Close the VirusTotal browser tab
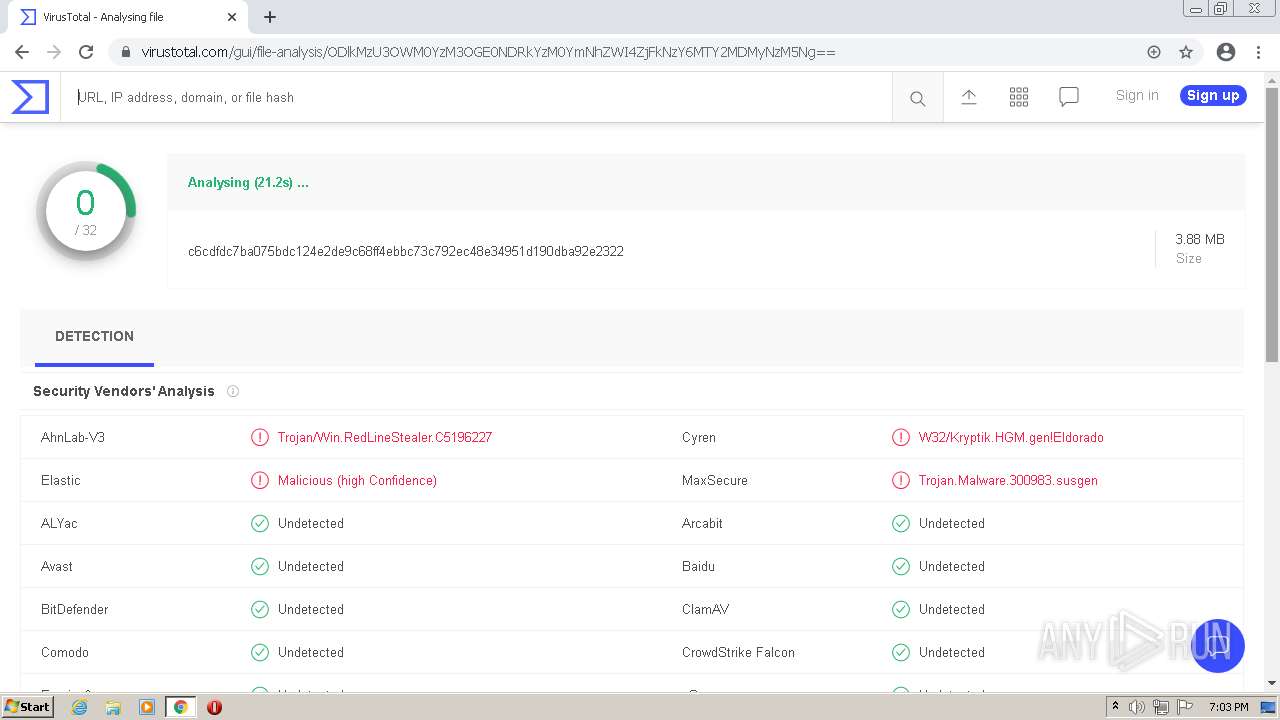Image resolution: width=1280 pixels, height=720 pixels. point(232,17)
